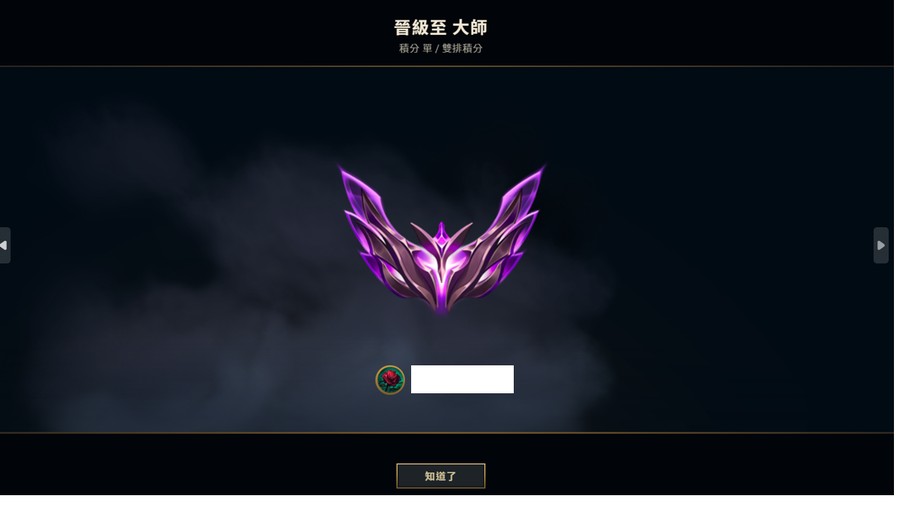The width and height of the screenshot is (900, 505).
Task: Click the purple Master rank emblem
Action: point(441,239)
